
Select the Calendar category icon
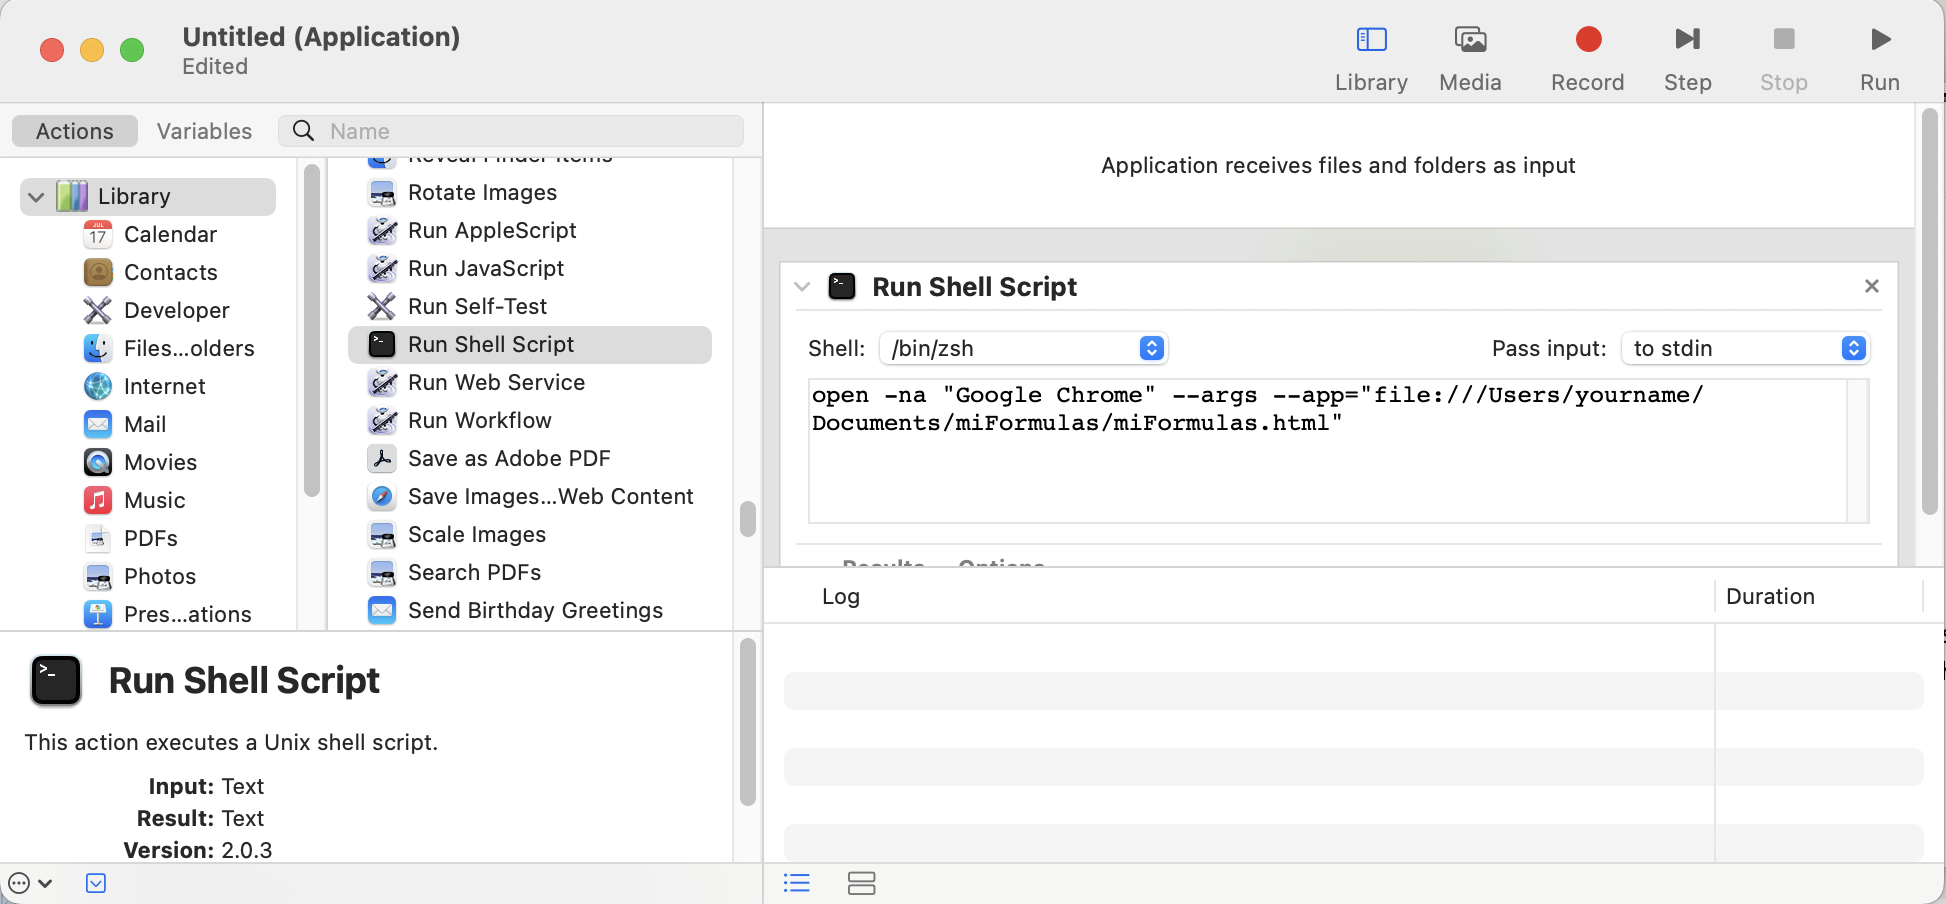tap(98, 234)
